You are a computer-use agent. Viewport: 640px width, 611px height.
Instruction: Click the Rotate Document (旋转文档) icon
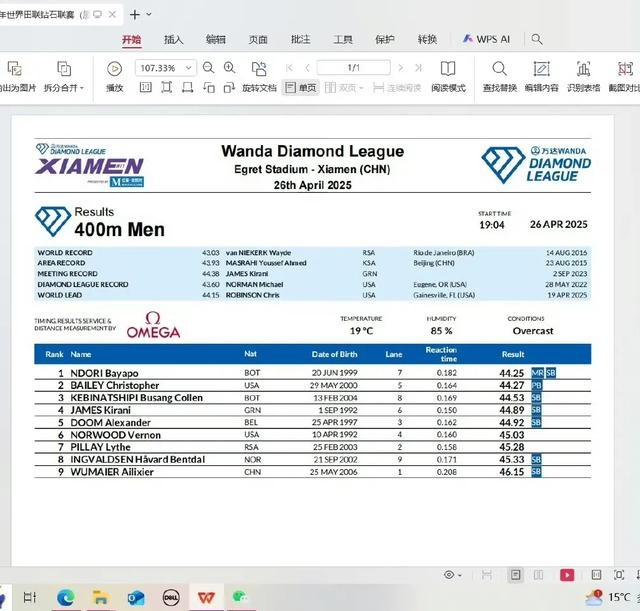[259, 69]
